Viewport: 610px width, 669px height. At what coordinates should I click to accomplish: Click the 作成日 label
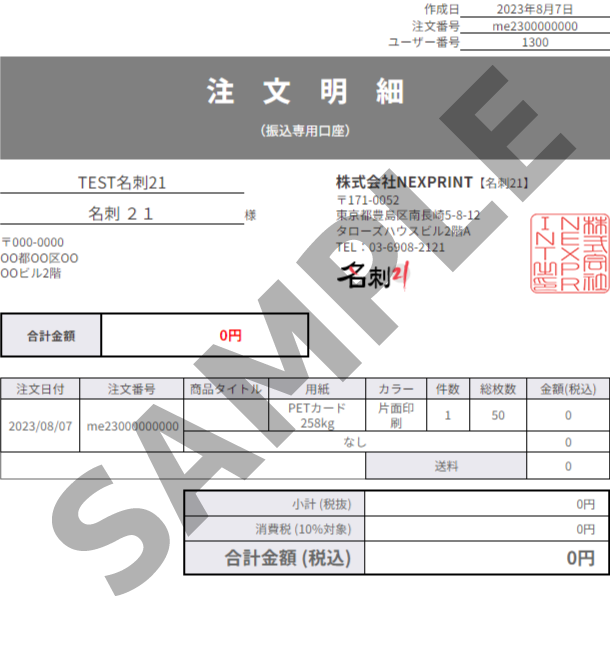(442, 9)
